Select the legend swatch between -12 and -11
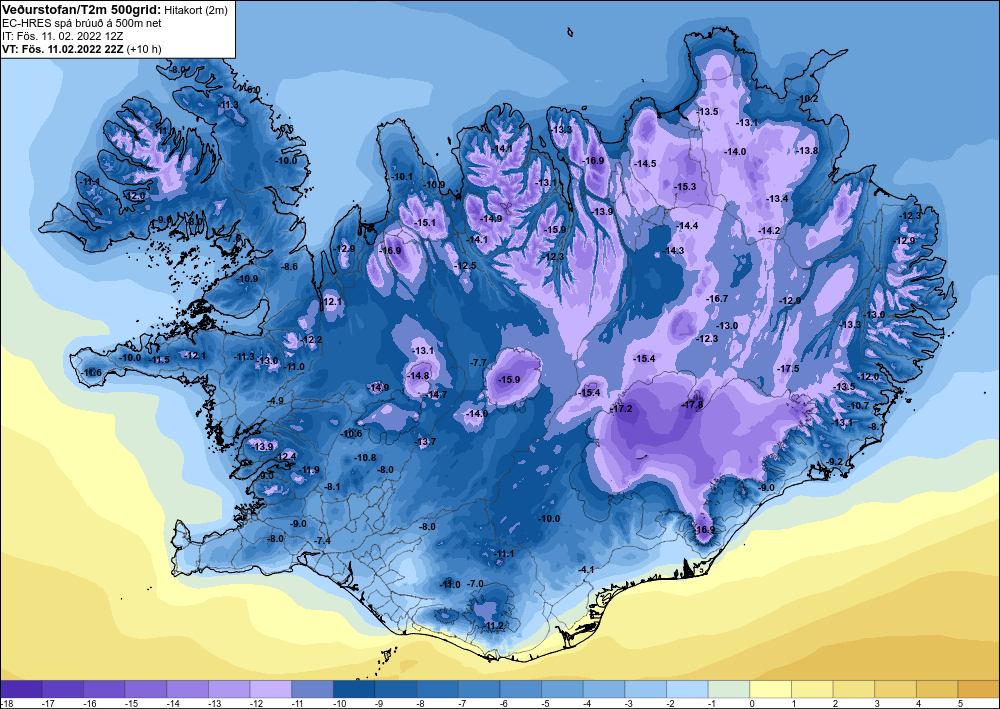Image resolution: width=1000 pixels, height=709 pixels. 270,689
